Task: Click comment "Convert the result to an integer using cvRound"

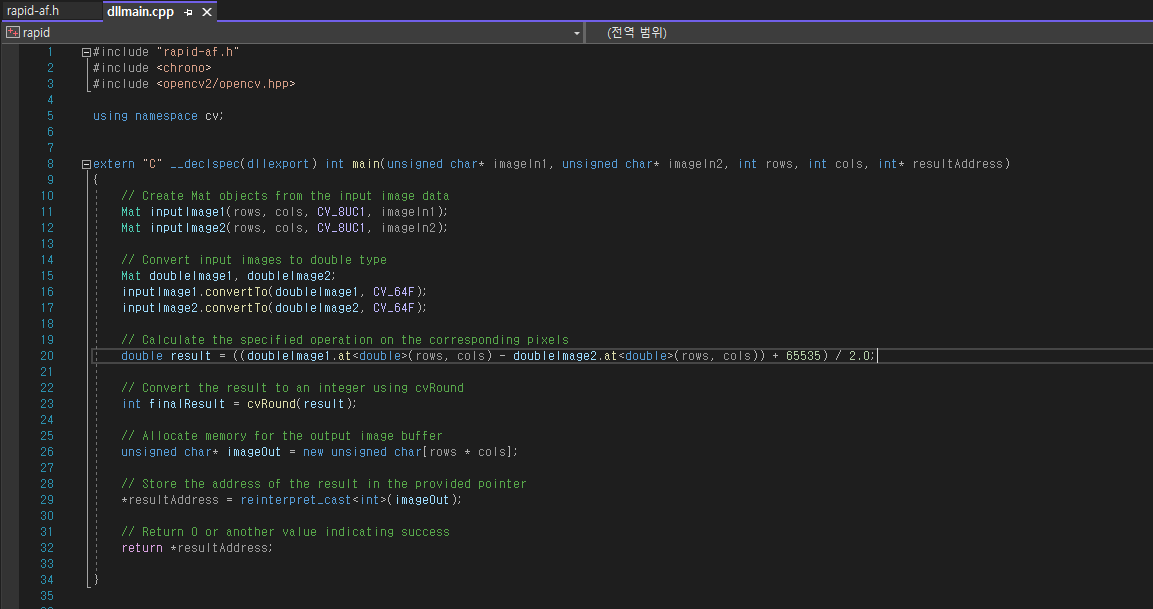Action: (x=293, y=388)
